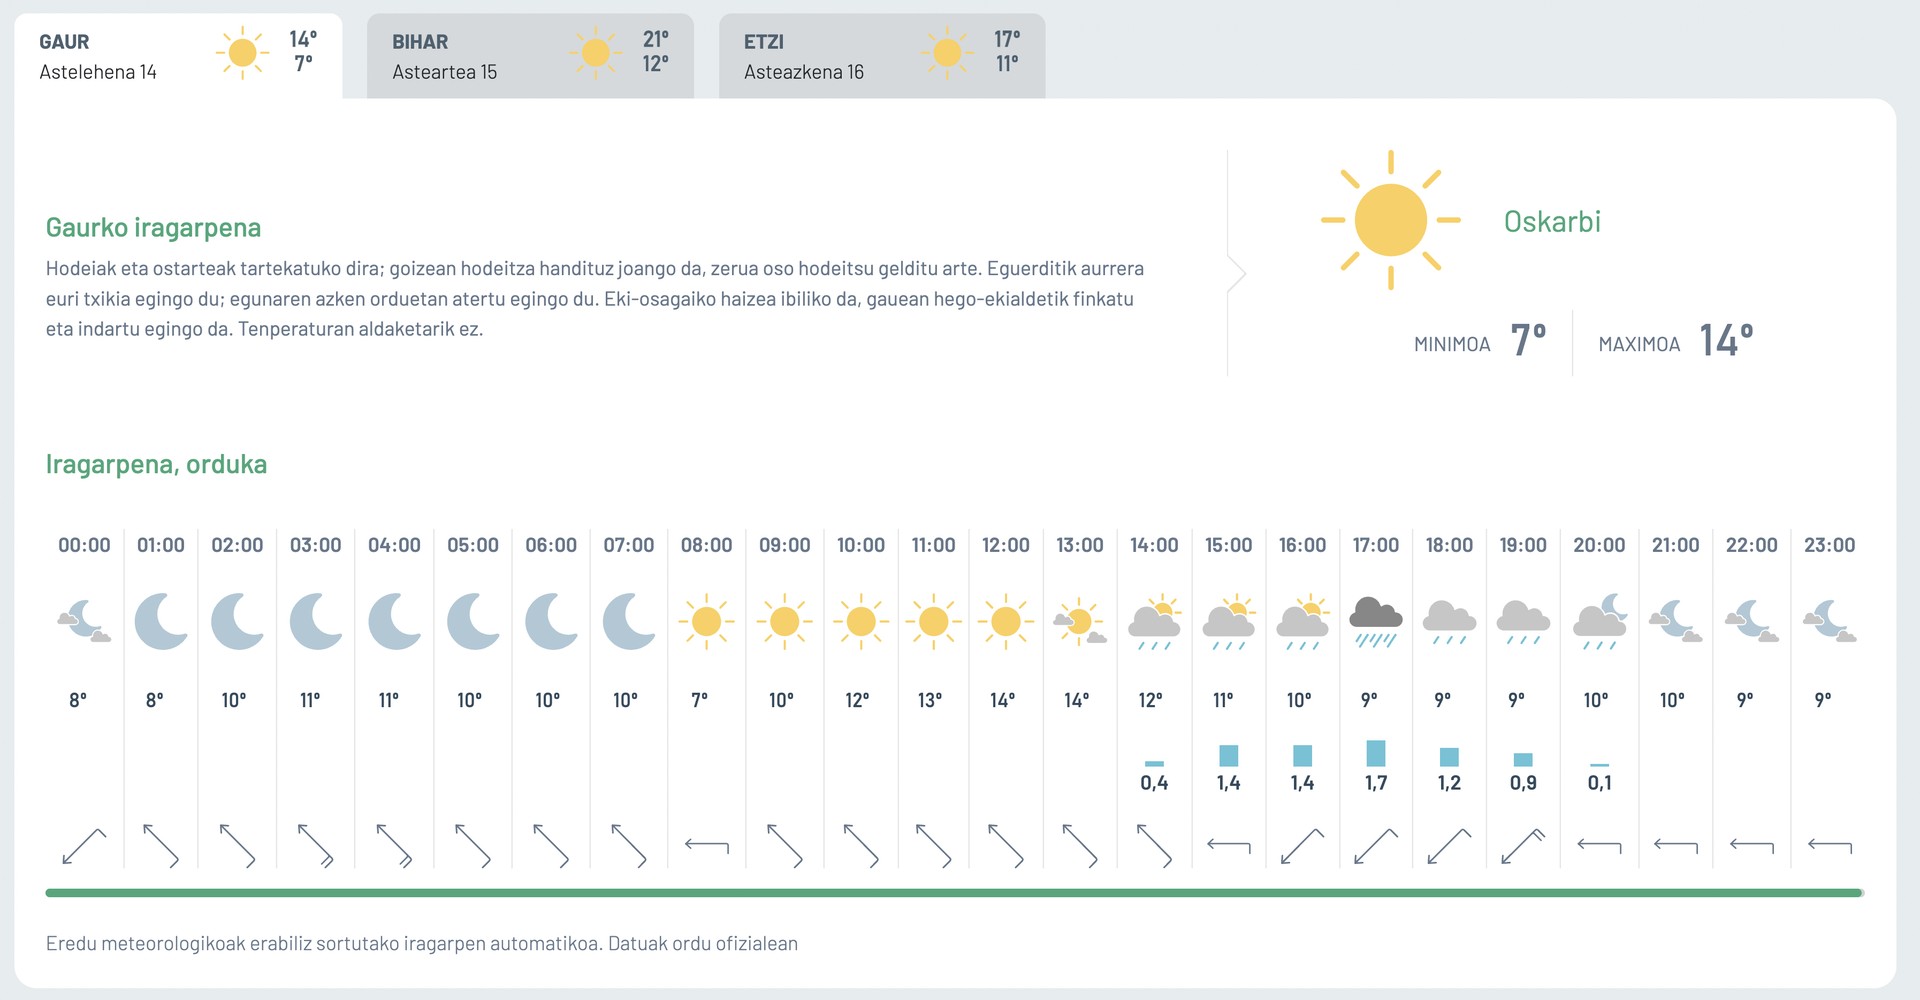Click the 22:00 cloudy moon icon
Screen dimensions: 1920x1000
coord(1752,622)
